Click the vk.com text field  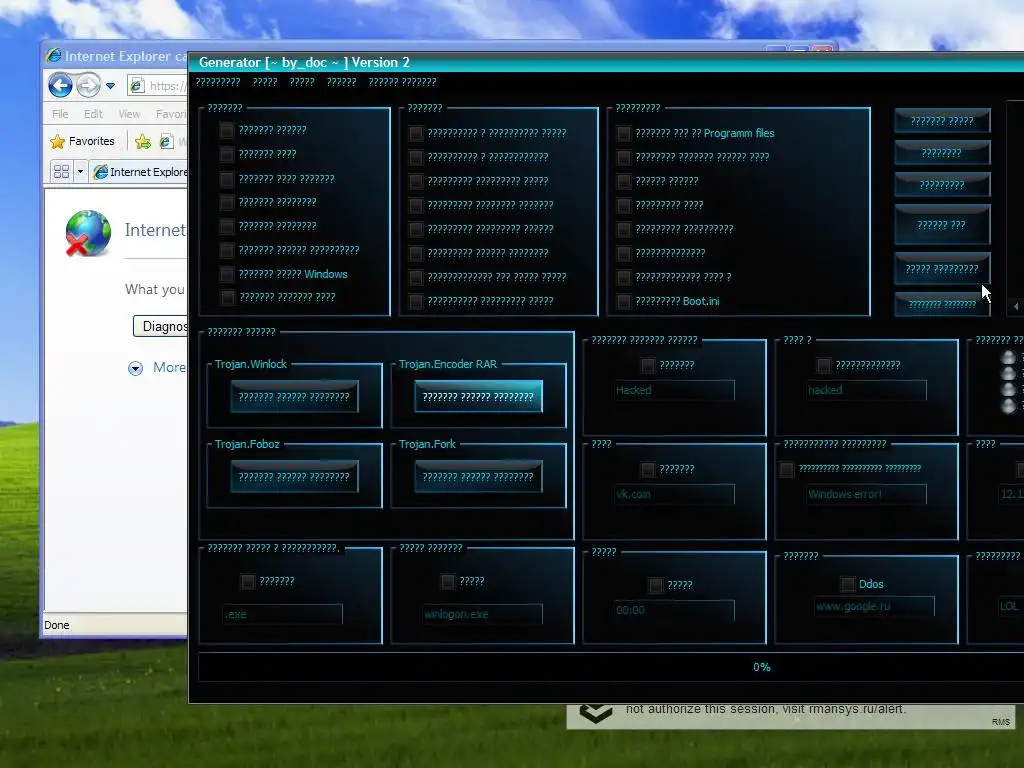(674, 494)
